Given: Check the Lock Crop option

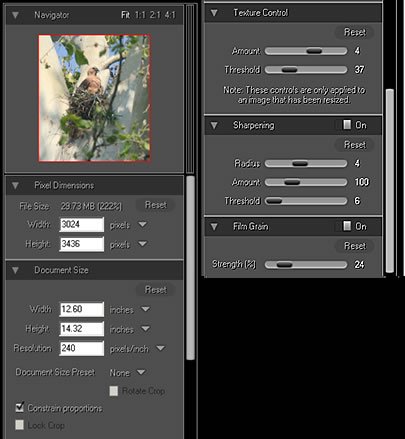Looking at the screenshot, I should (x=20, y=425).
